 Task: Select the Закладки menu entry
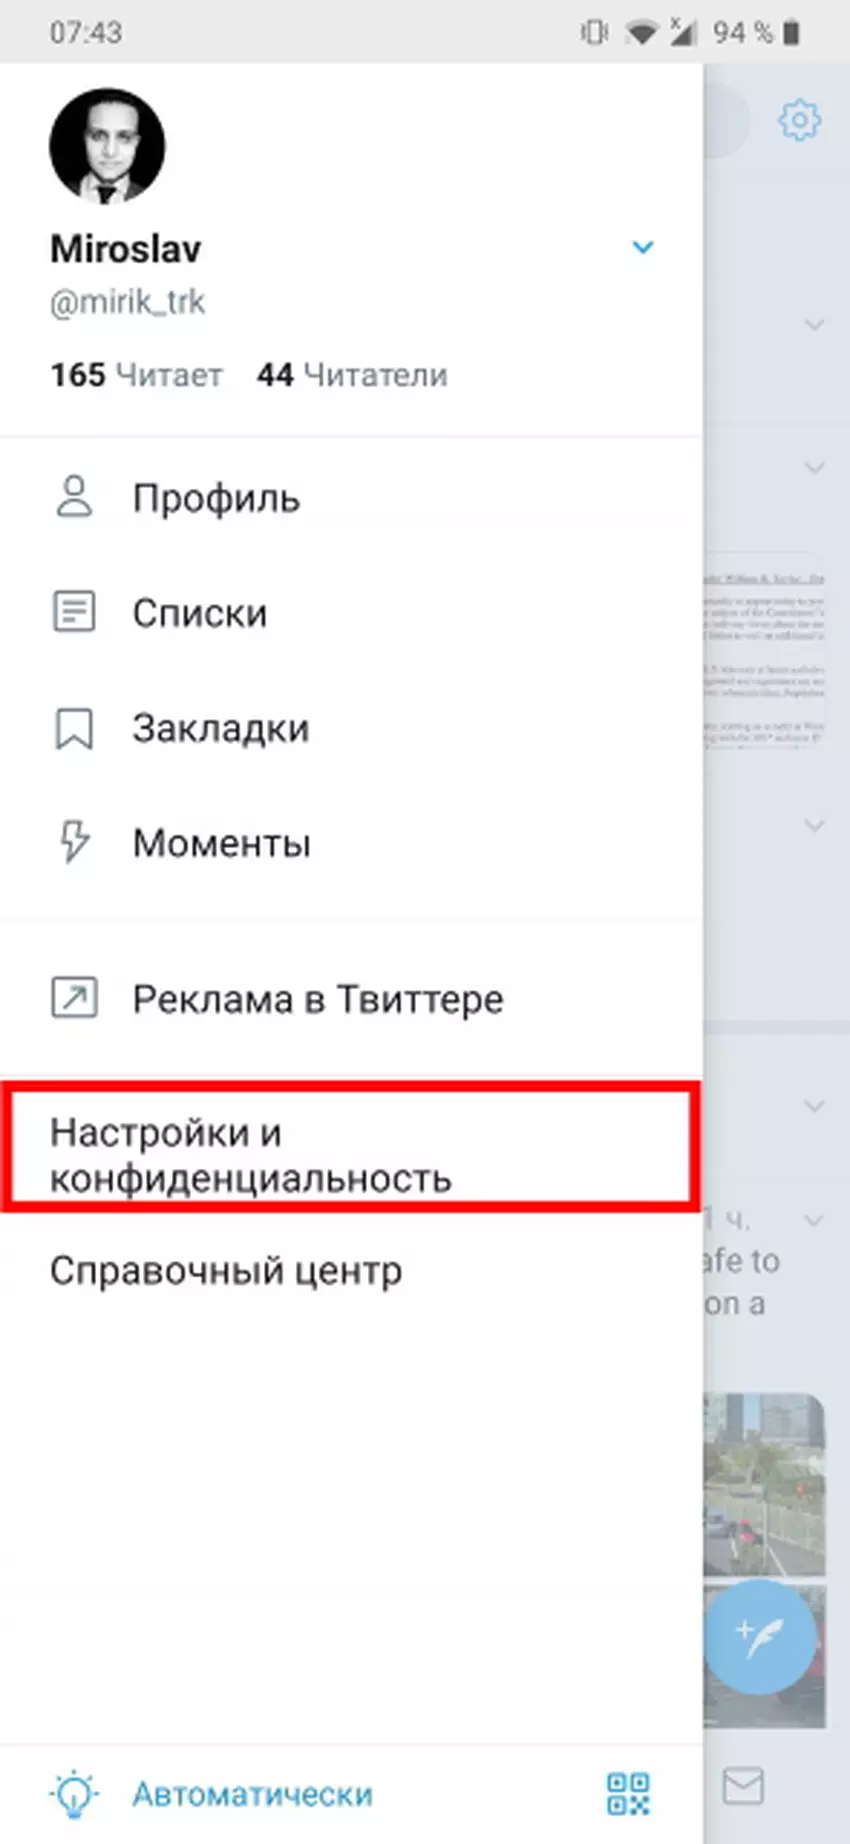[351, 728]
